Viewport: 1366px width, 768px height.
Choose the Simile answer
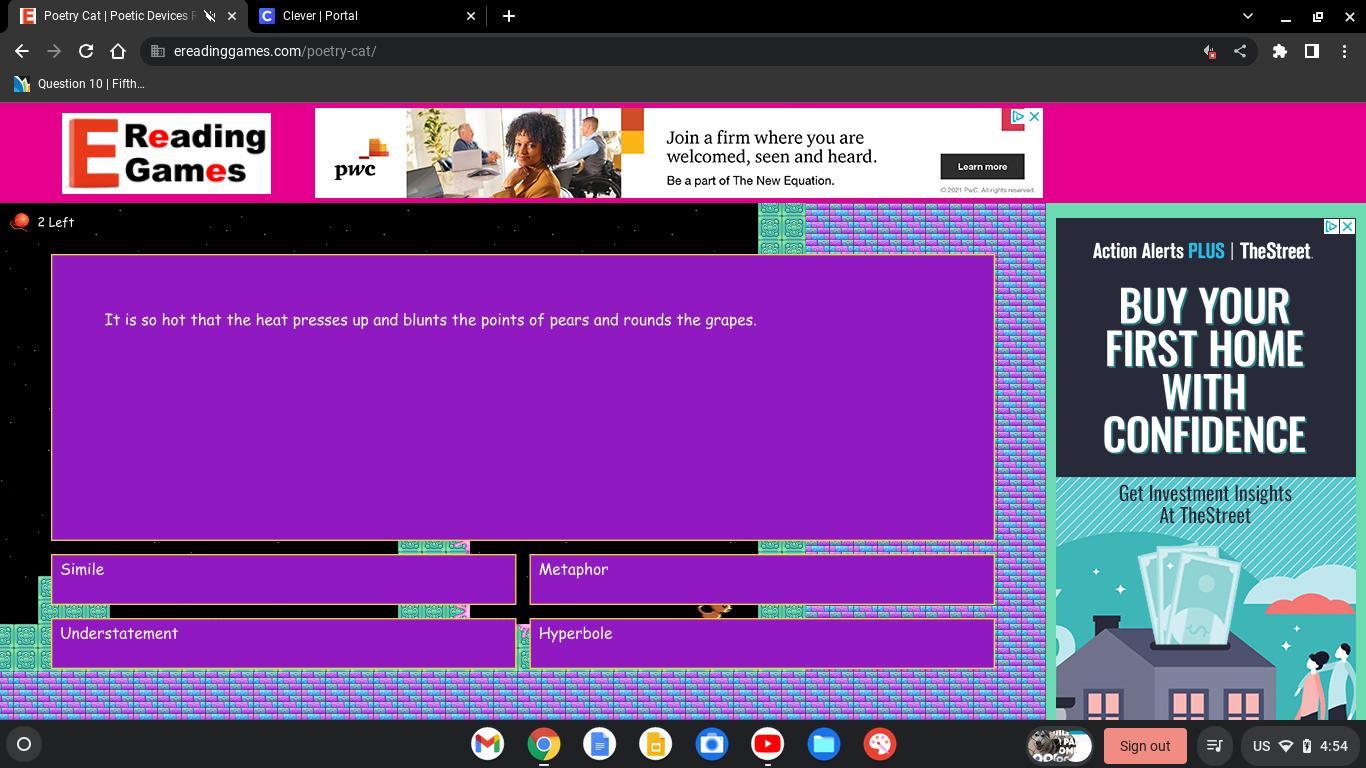pos(284,579)
